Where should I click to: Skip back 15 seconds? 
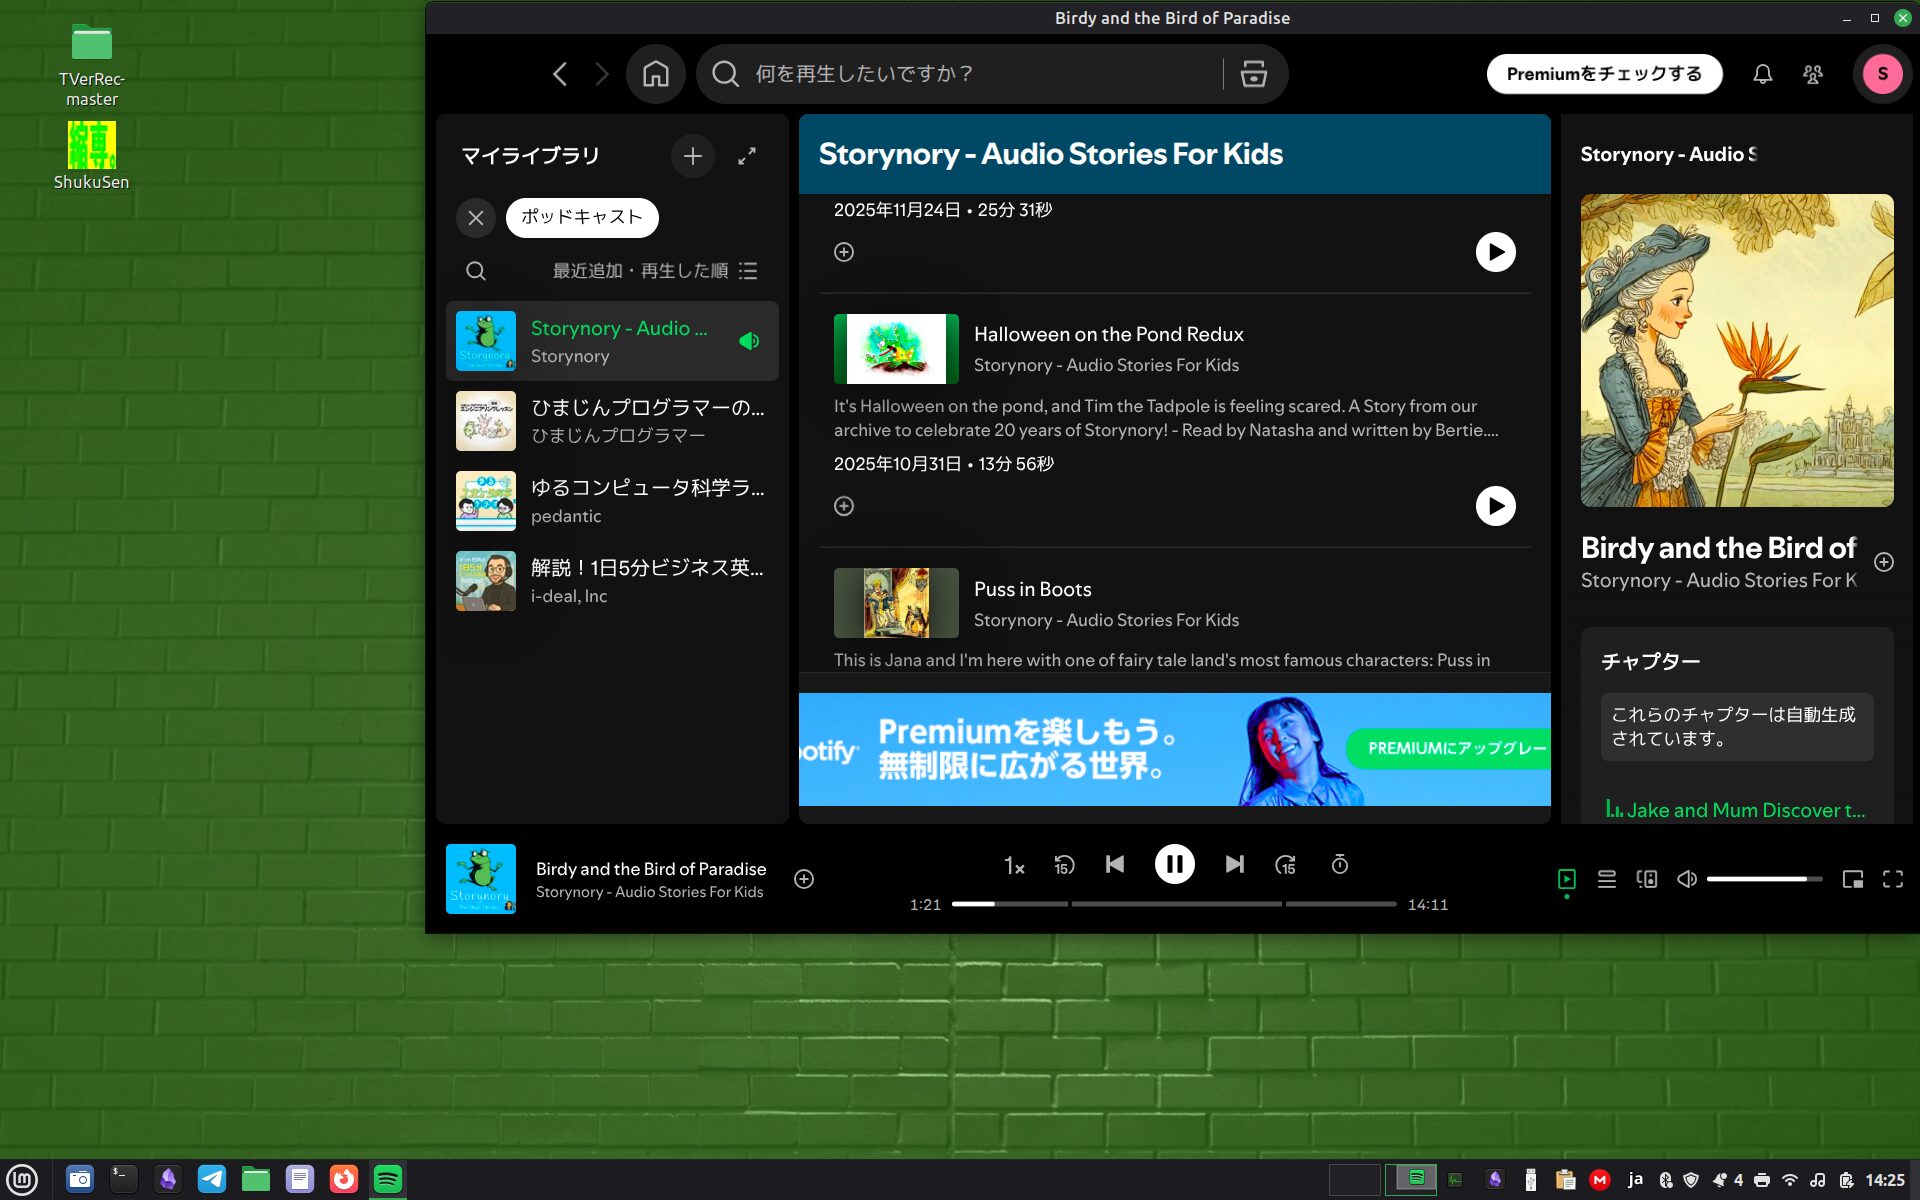point(1064,865)
